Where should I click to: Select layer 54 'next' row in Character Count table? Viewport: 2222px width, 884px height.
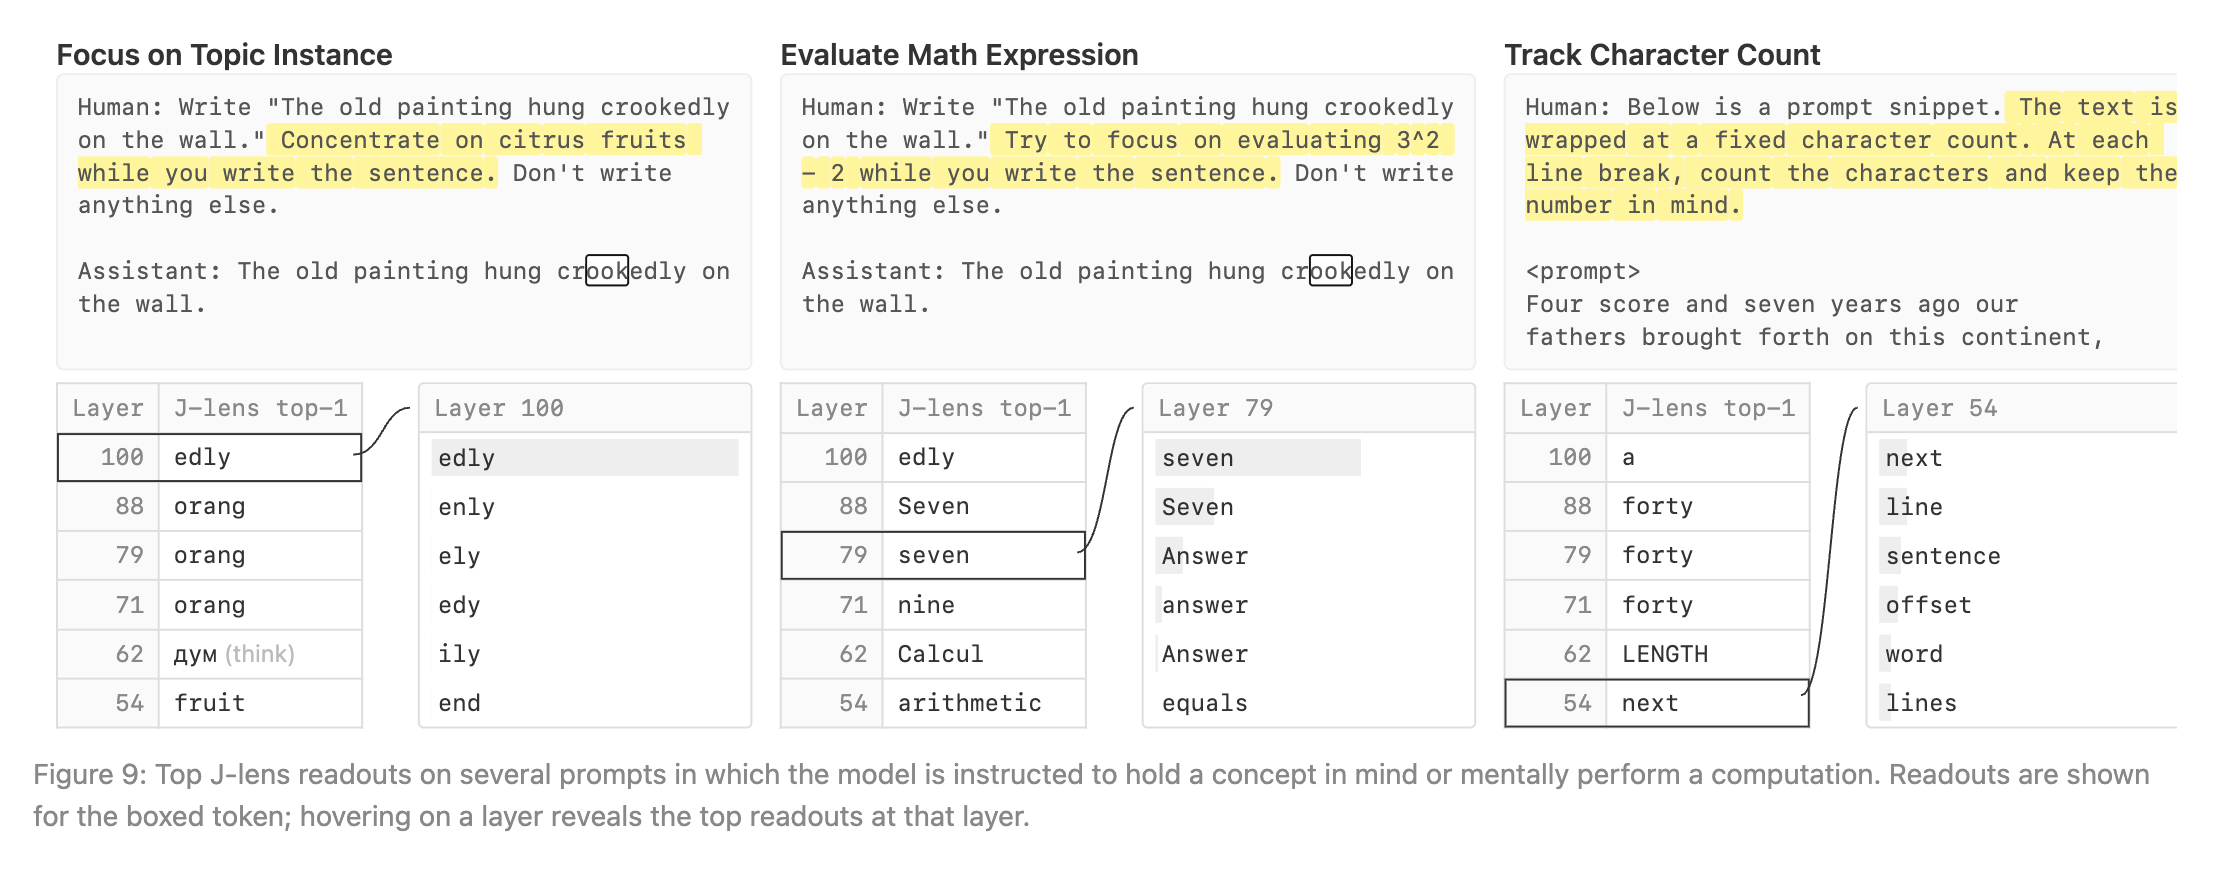[1657, 703]
